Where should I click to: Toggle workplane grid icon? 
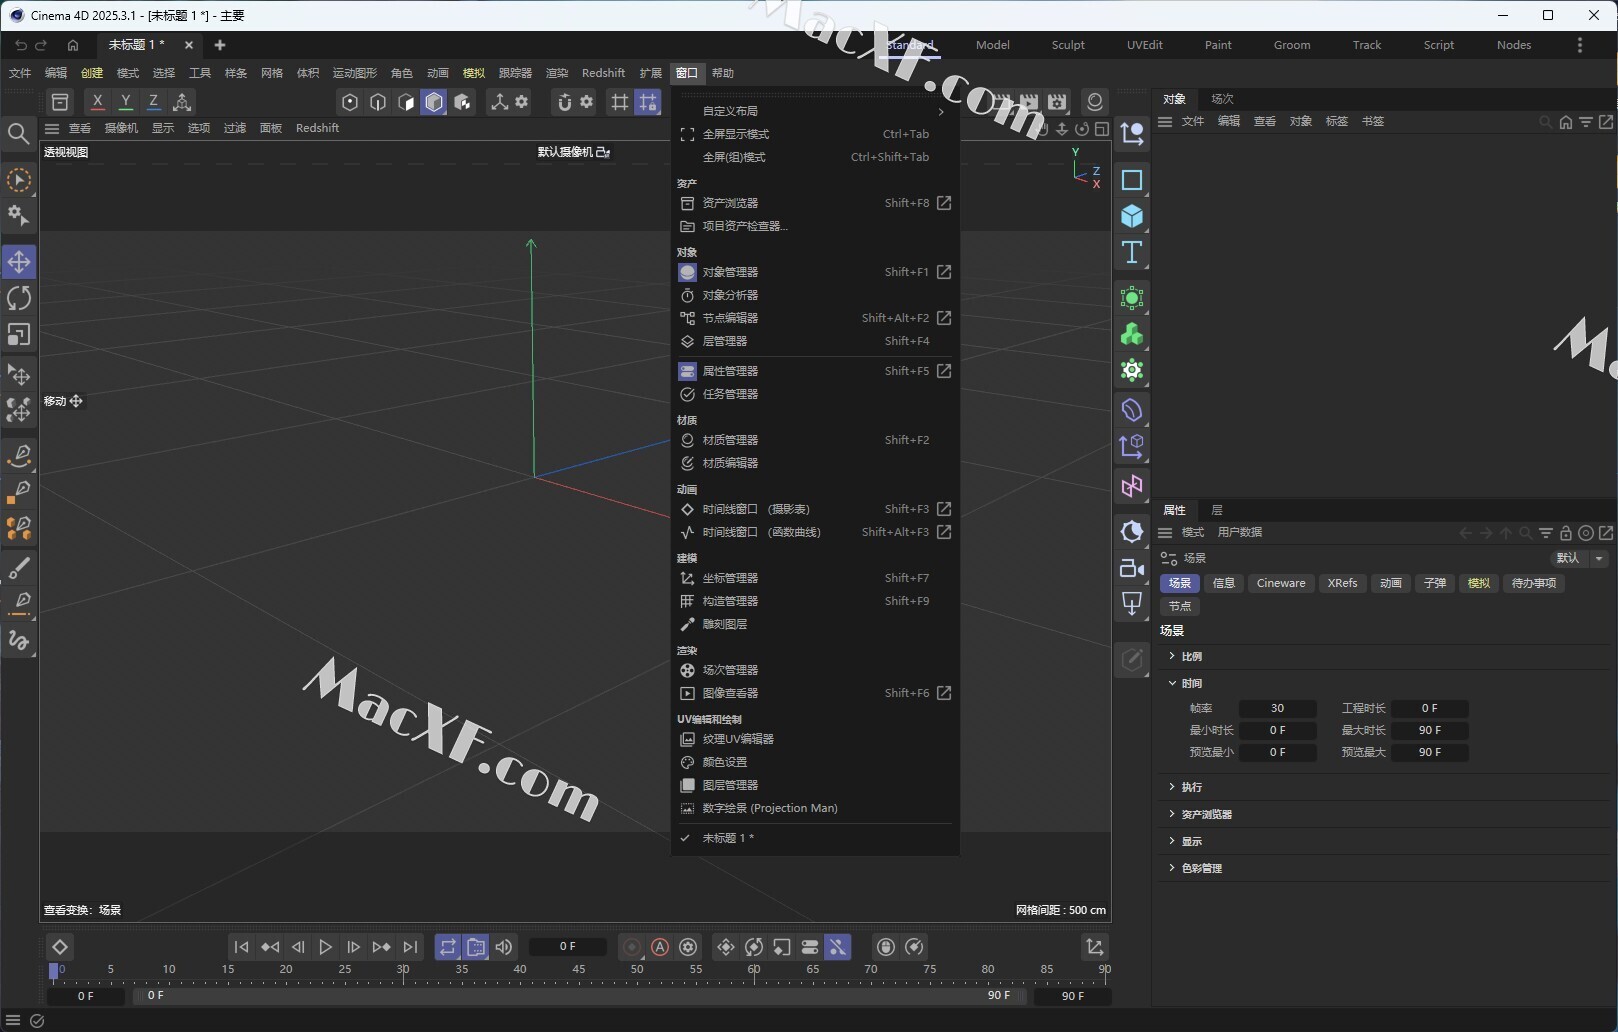(x=620, y=102)
